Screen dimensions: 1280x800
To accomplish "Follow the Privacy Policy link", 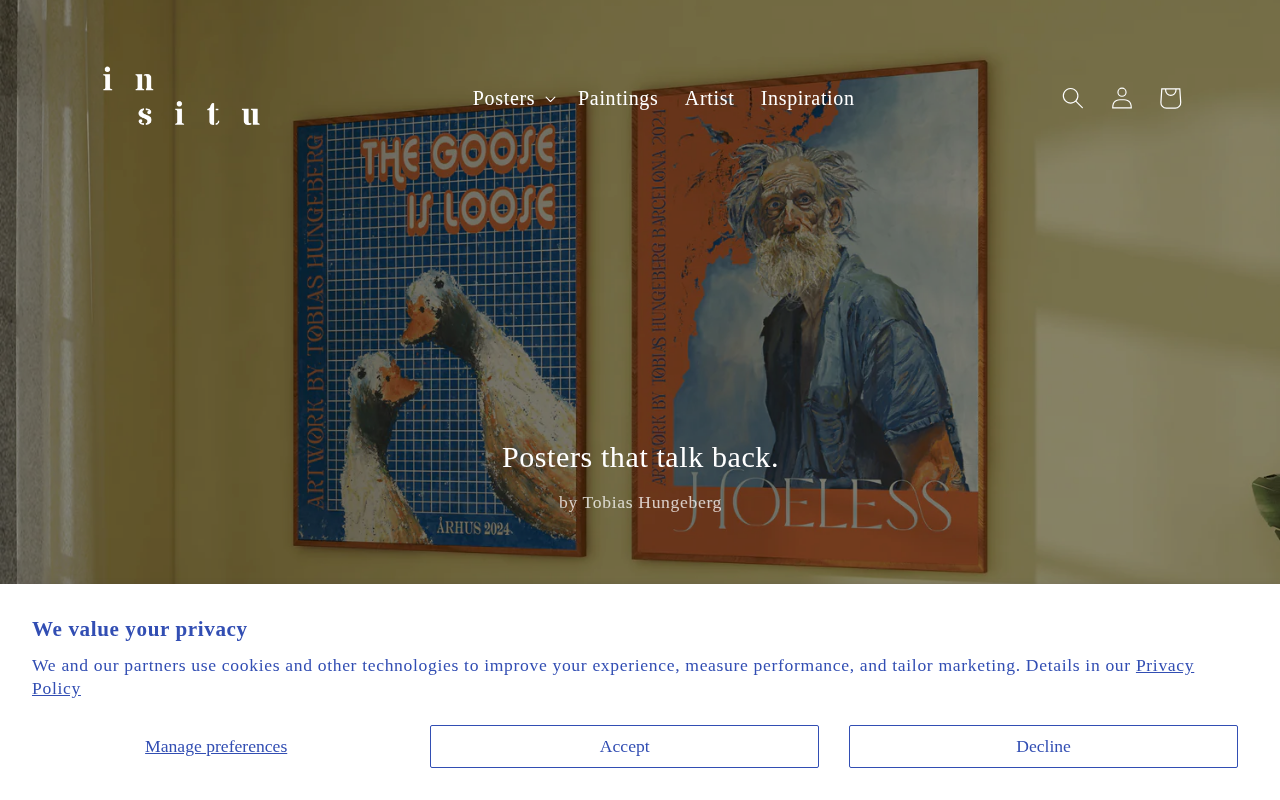I will tap(613, 677).
